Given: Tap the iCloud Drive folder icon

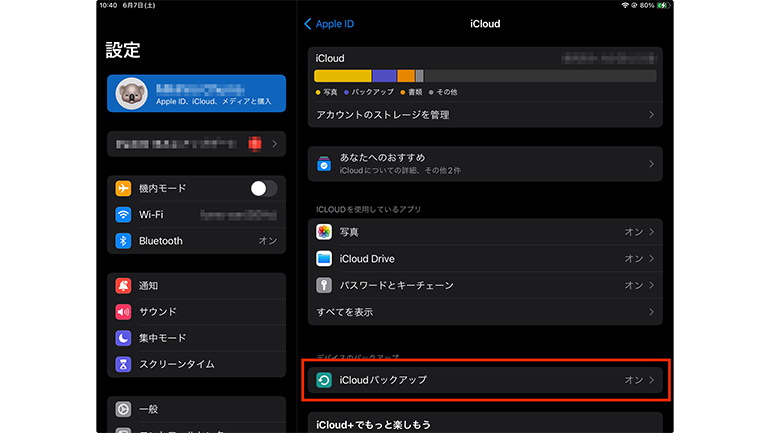Looking at the screenshot, I should tap(324, 258).
